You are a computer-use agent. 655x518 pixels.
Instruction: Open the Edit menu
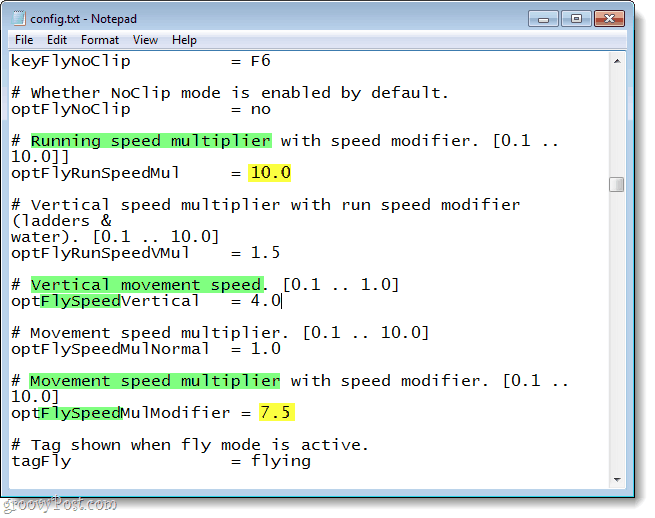point(57,40)
